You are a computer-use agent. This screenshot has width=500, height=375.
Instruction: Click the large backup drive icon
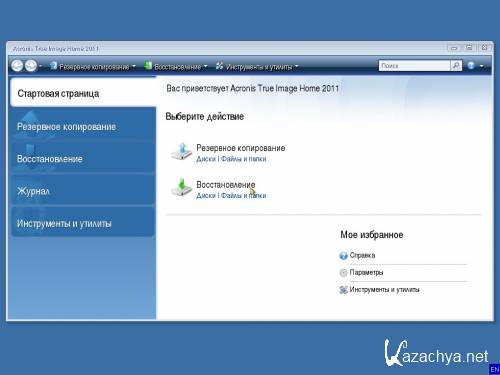[181, 152]
